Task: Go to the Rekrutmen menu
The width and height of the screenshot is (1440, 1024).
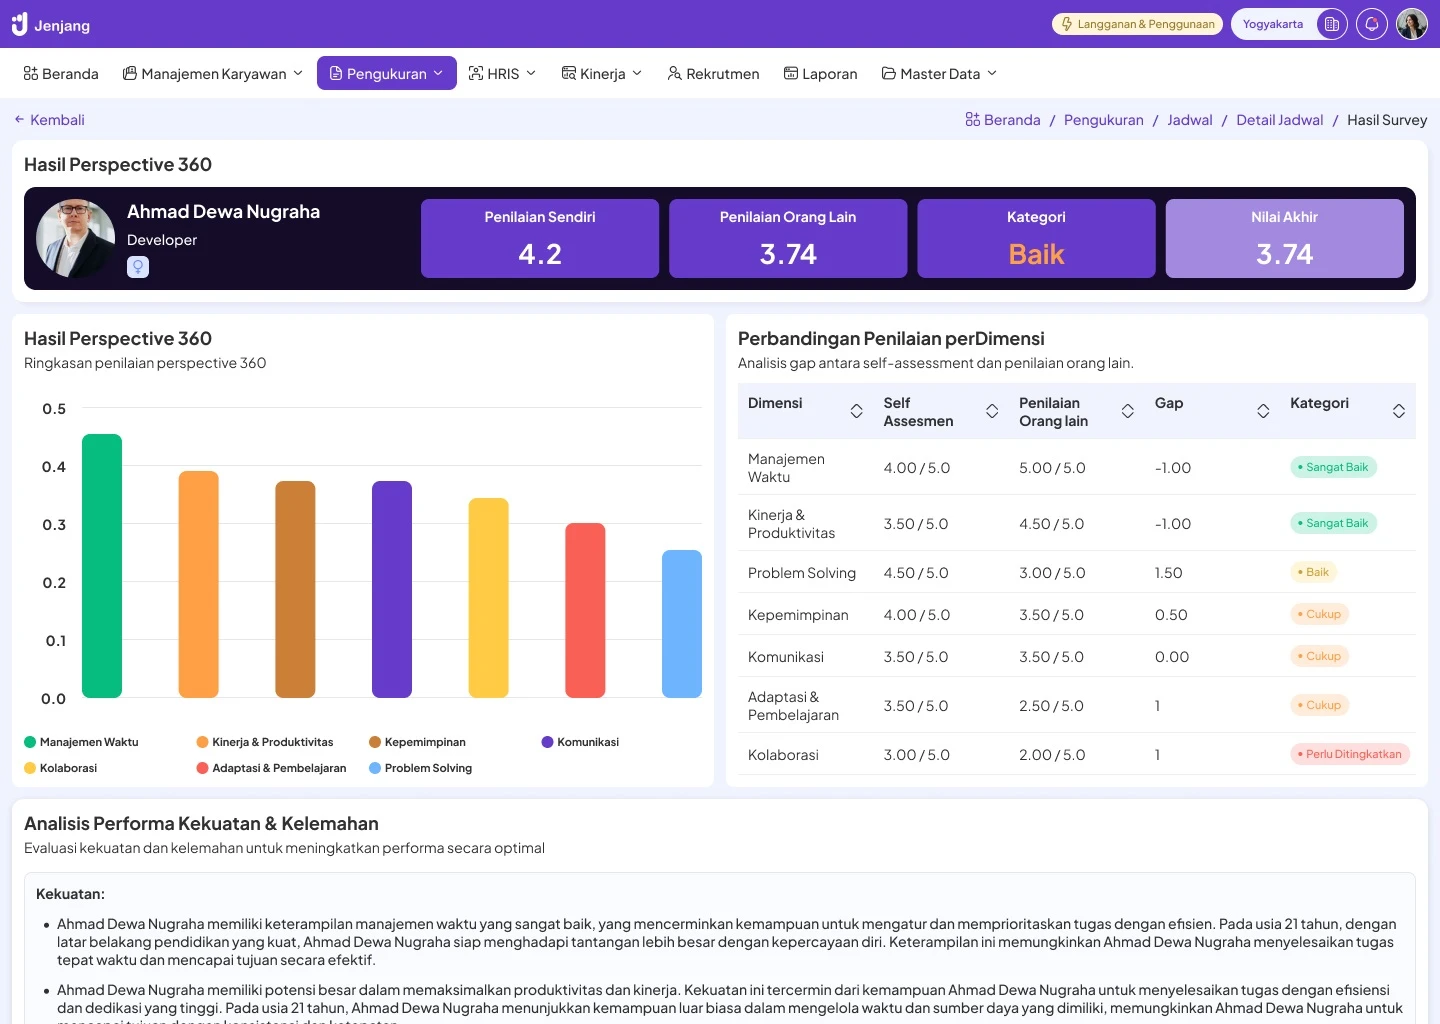Action: click(713, 74)
